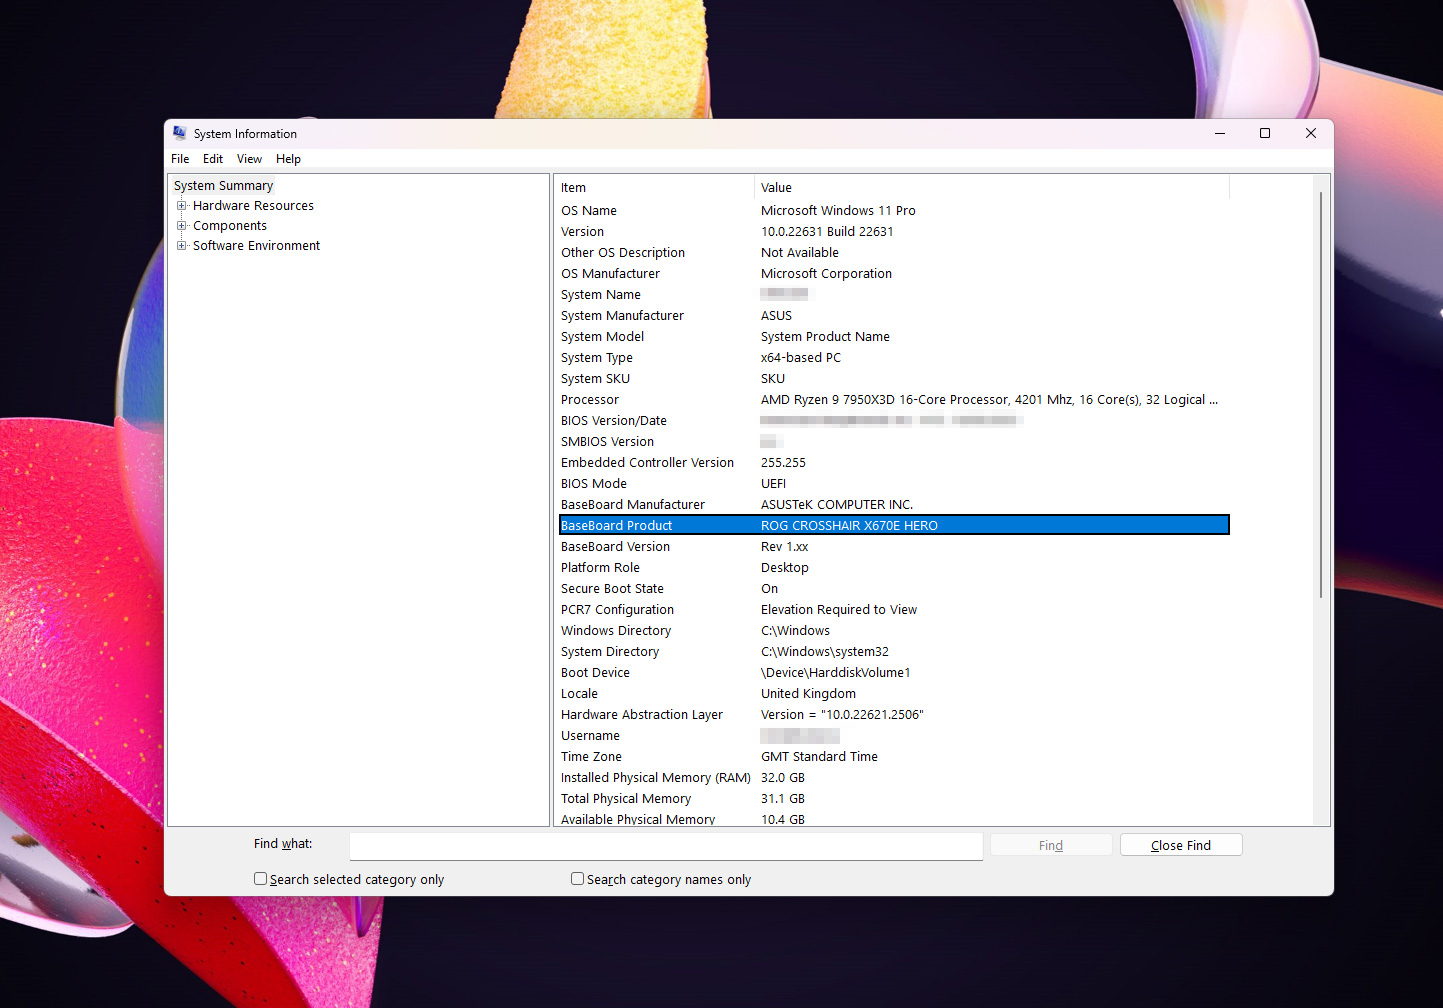Select System Summary in the tree
This screenshot has height=1008, width=1443.
223,186
